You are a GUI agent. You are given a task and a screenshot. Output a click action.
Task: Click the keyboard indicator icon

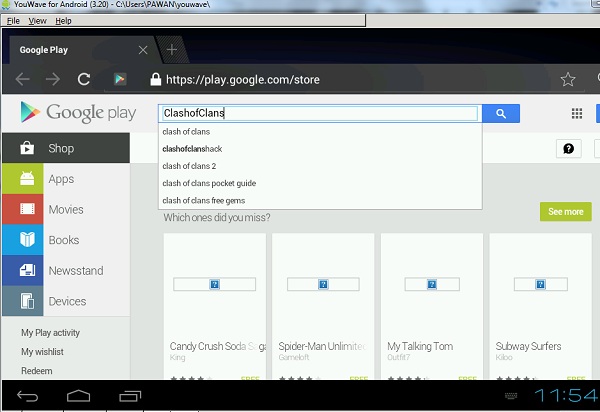click(511, 396)
